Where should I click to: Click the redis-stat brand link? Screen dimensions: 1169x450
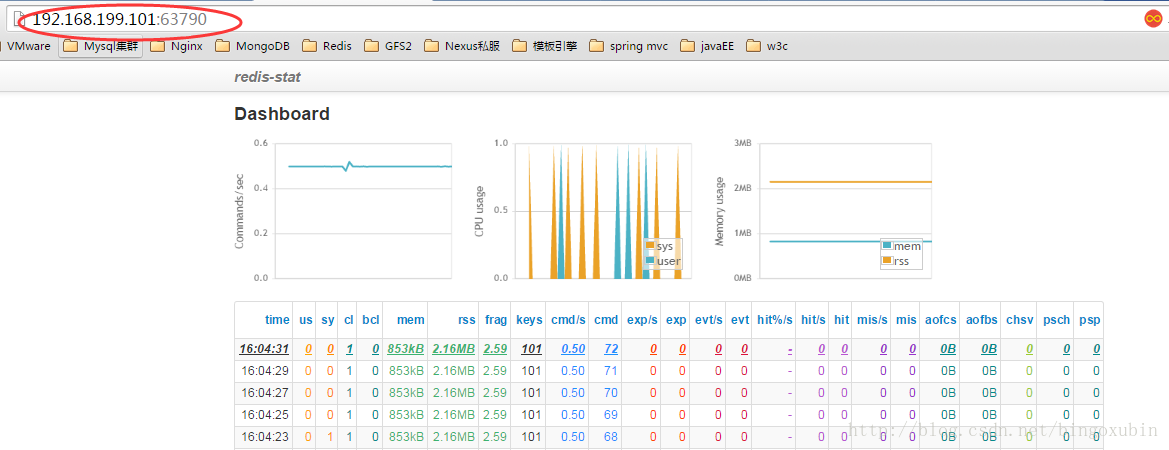point(268,77)
